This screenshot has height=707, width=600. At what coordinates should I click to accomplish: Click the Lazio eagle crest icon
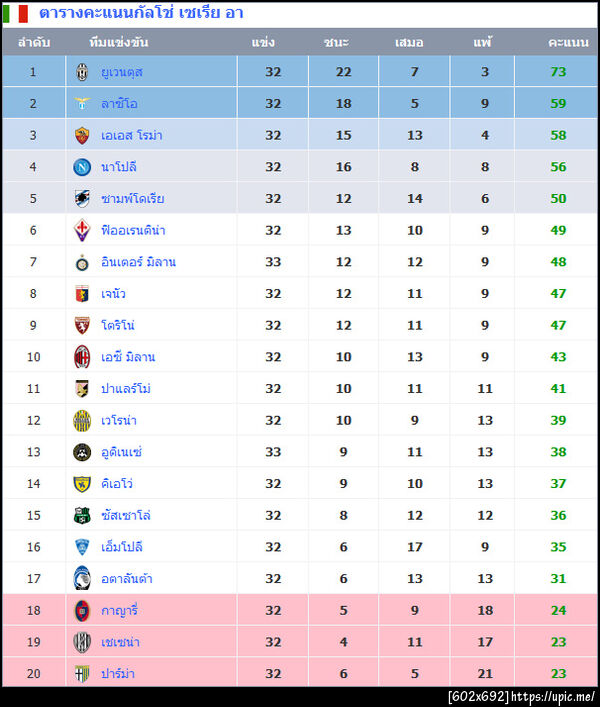coord(82,104)
